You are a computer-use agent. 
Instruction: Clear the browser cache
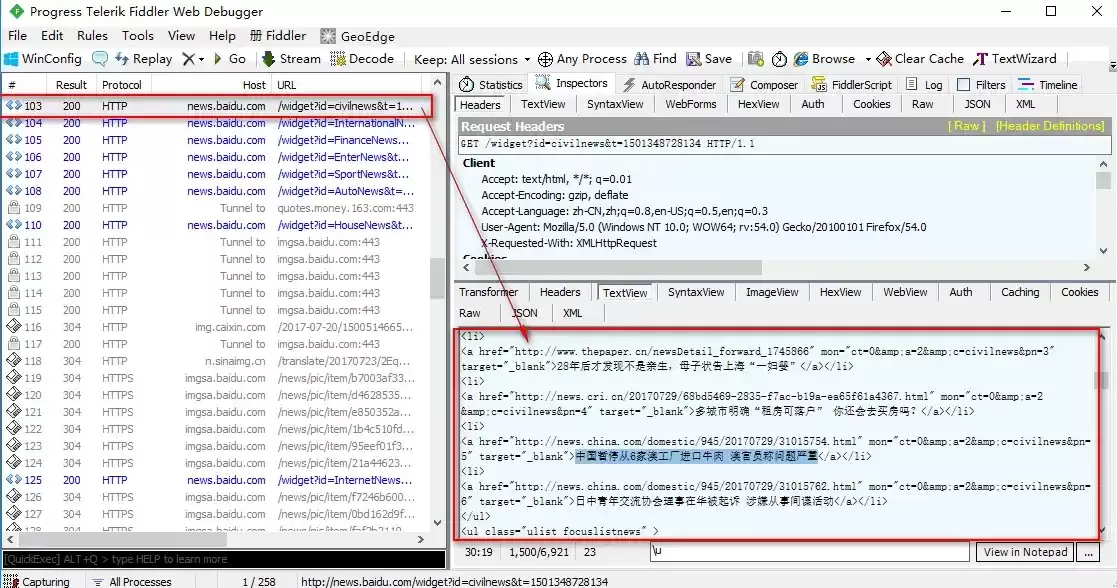pos(920,59)
